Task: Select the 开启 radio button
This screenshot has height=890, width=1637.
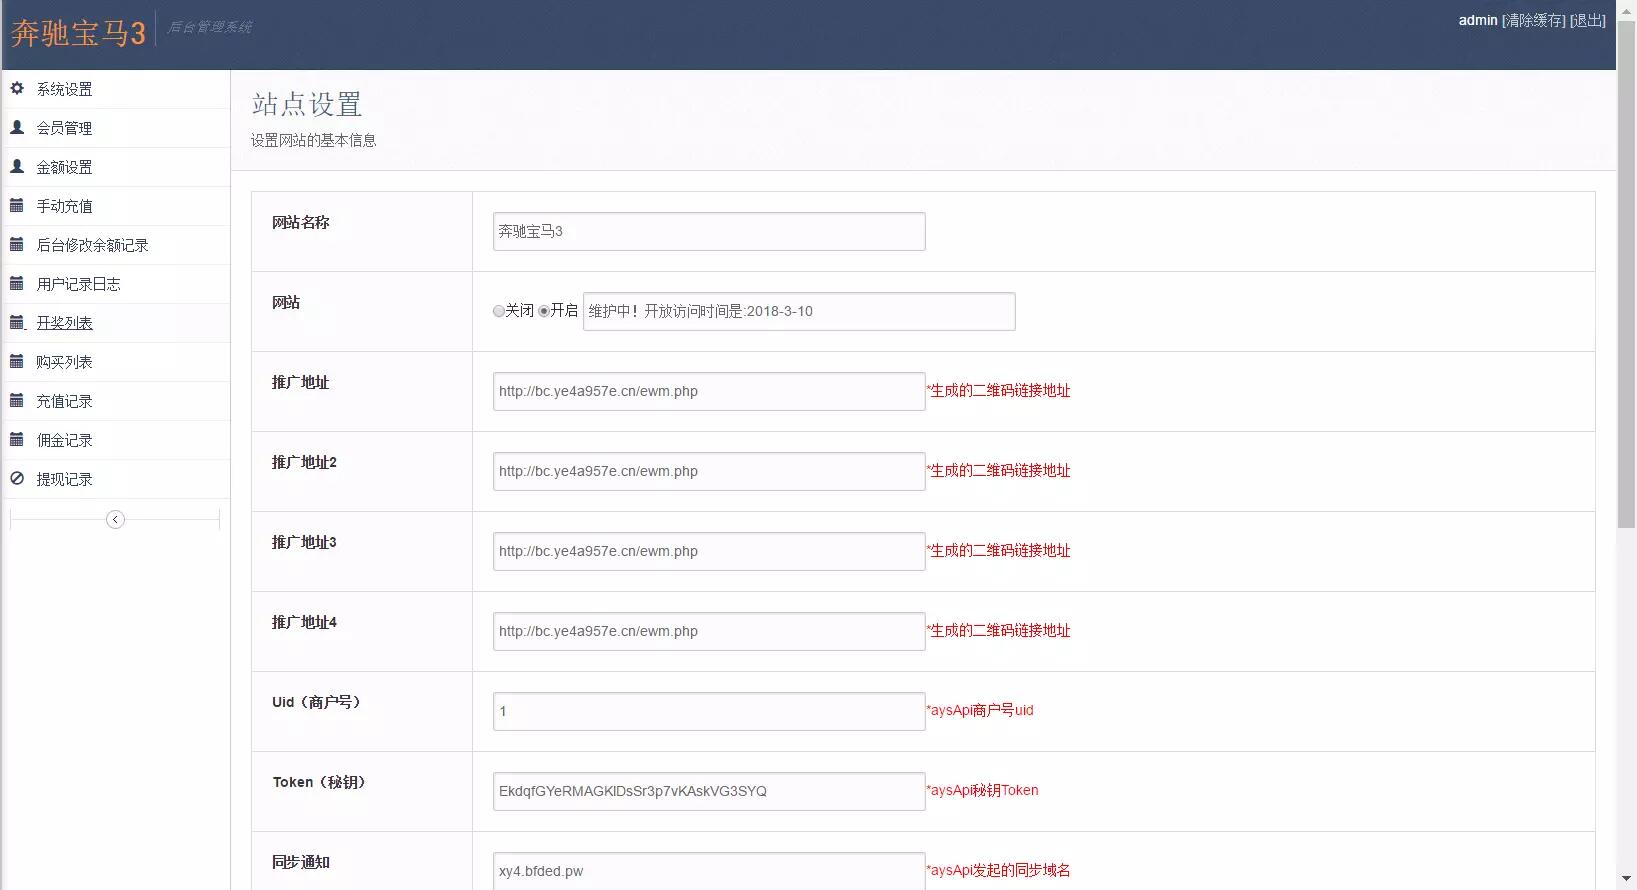Action: click(544, 312)
